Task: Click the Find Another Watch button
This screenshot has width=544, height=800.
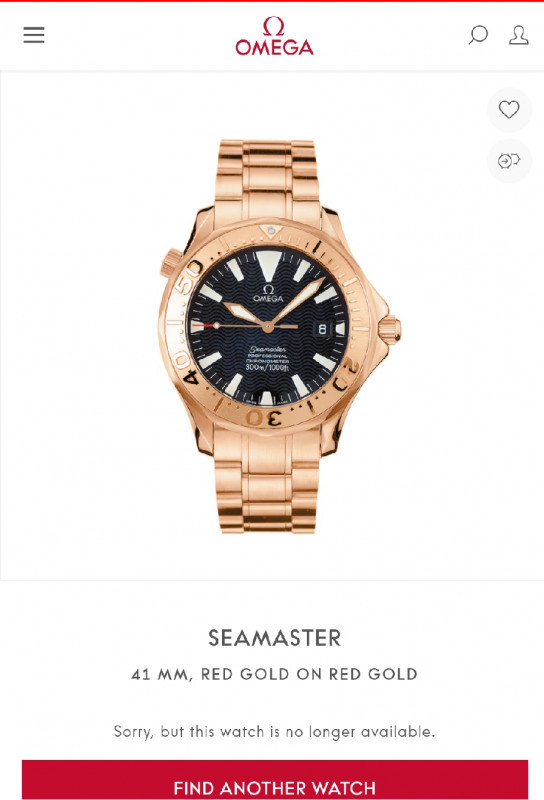Action: [x=275, y=781]
